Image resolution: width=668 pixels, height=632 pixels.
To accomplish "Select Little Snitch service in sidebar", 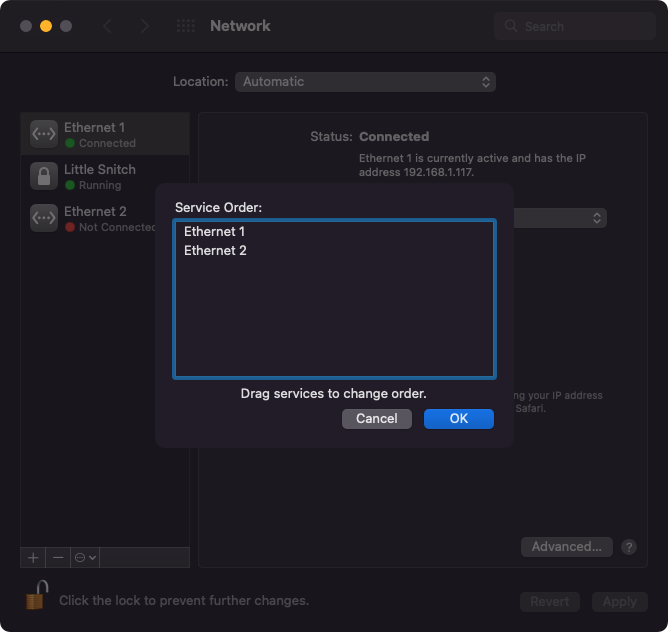I will [105, 176].
